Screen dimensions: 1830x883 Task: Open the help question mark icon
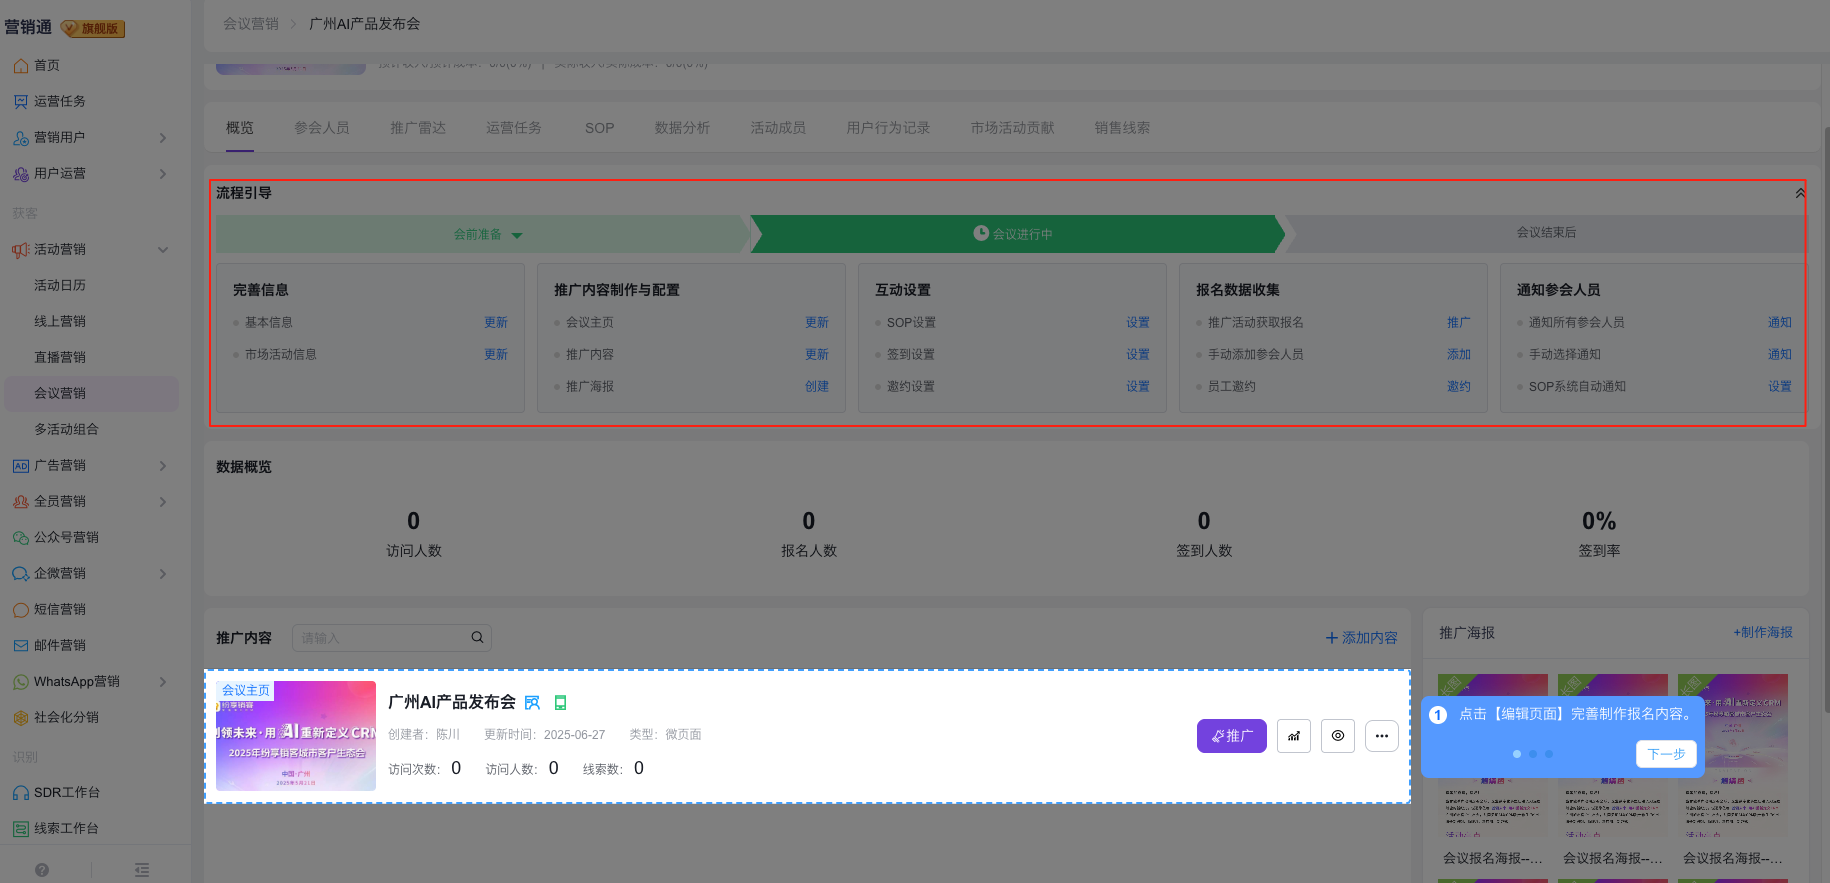click(42, 870)
